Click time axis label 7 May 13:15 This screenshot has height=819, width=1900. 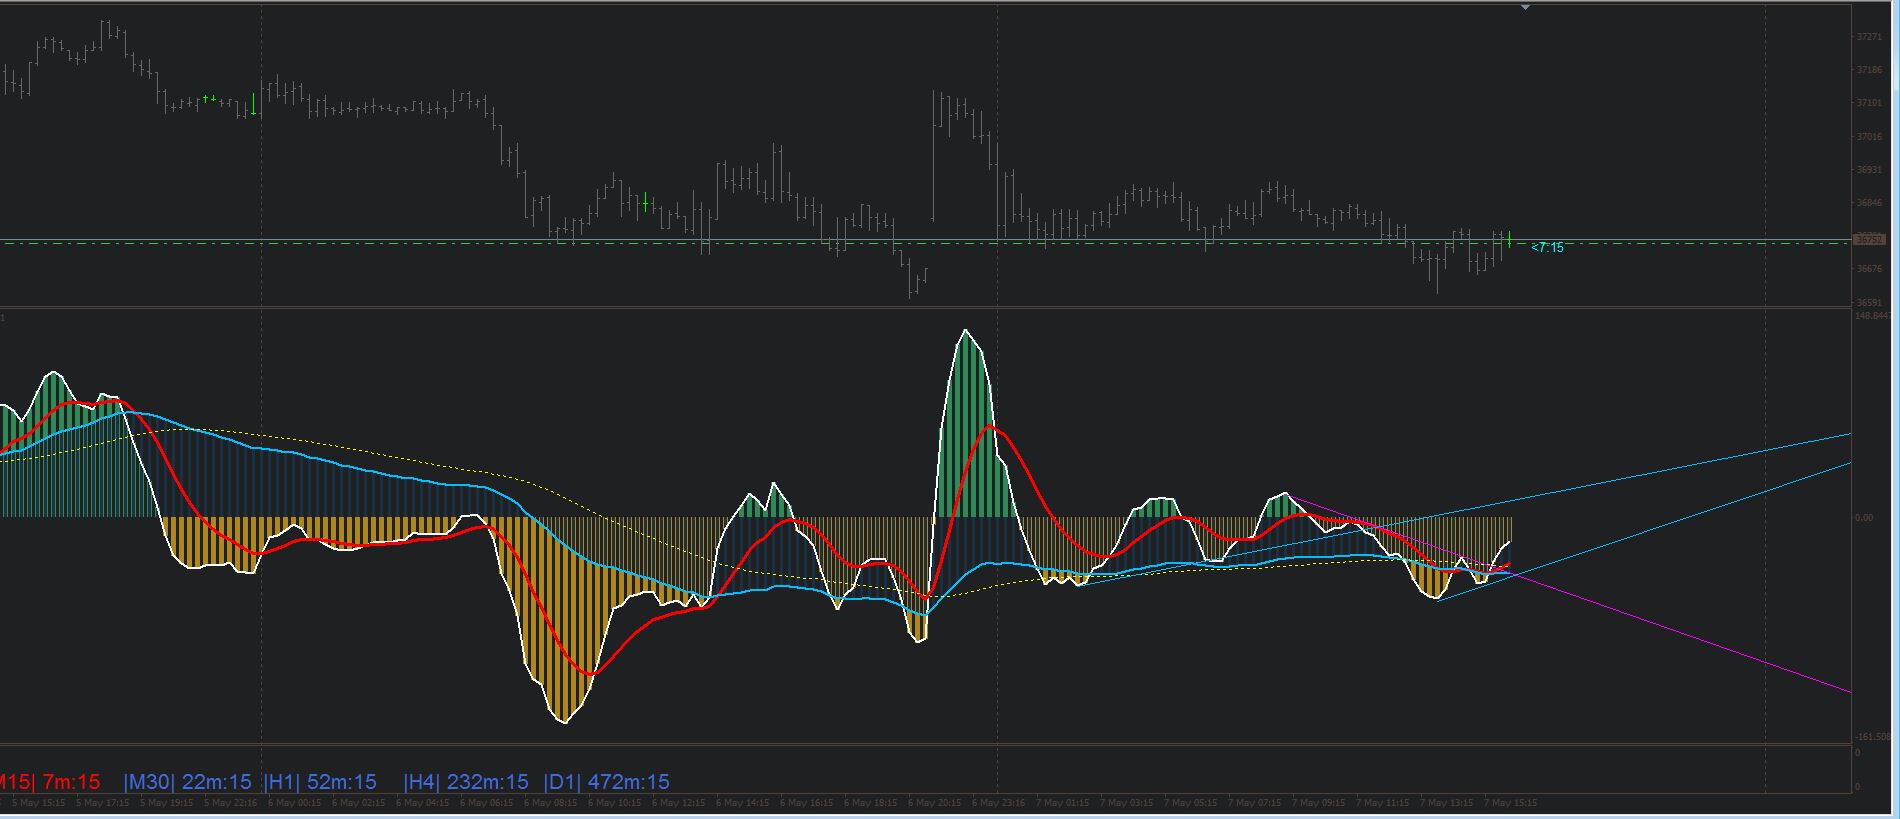[x=1446, y=803]
